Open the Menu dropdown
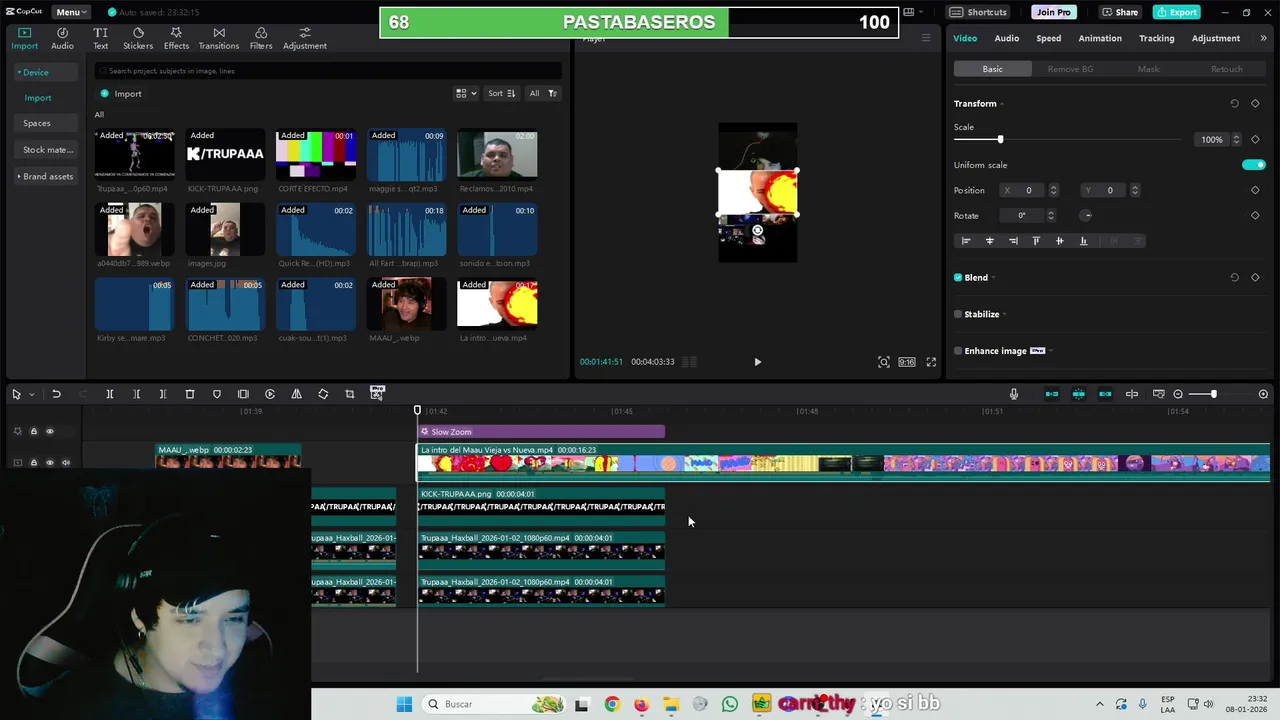Image resolution: width=1280 pixels, height=720 pixels. (x=71, y=12)
